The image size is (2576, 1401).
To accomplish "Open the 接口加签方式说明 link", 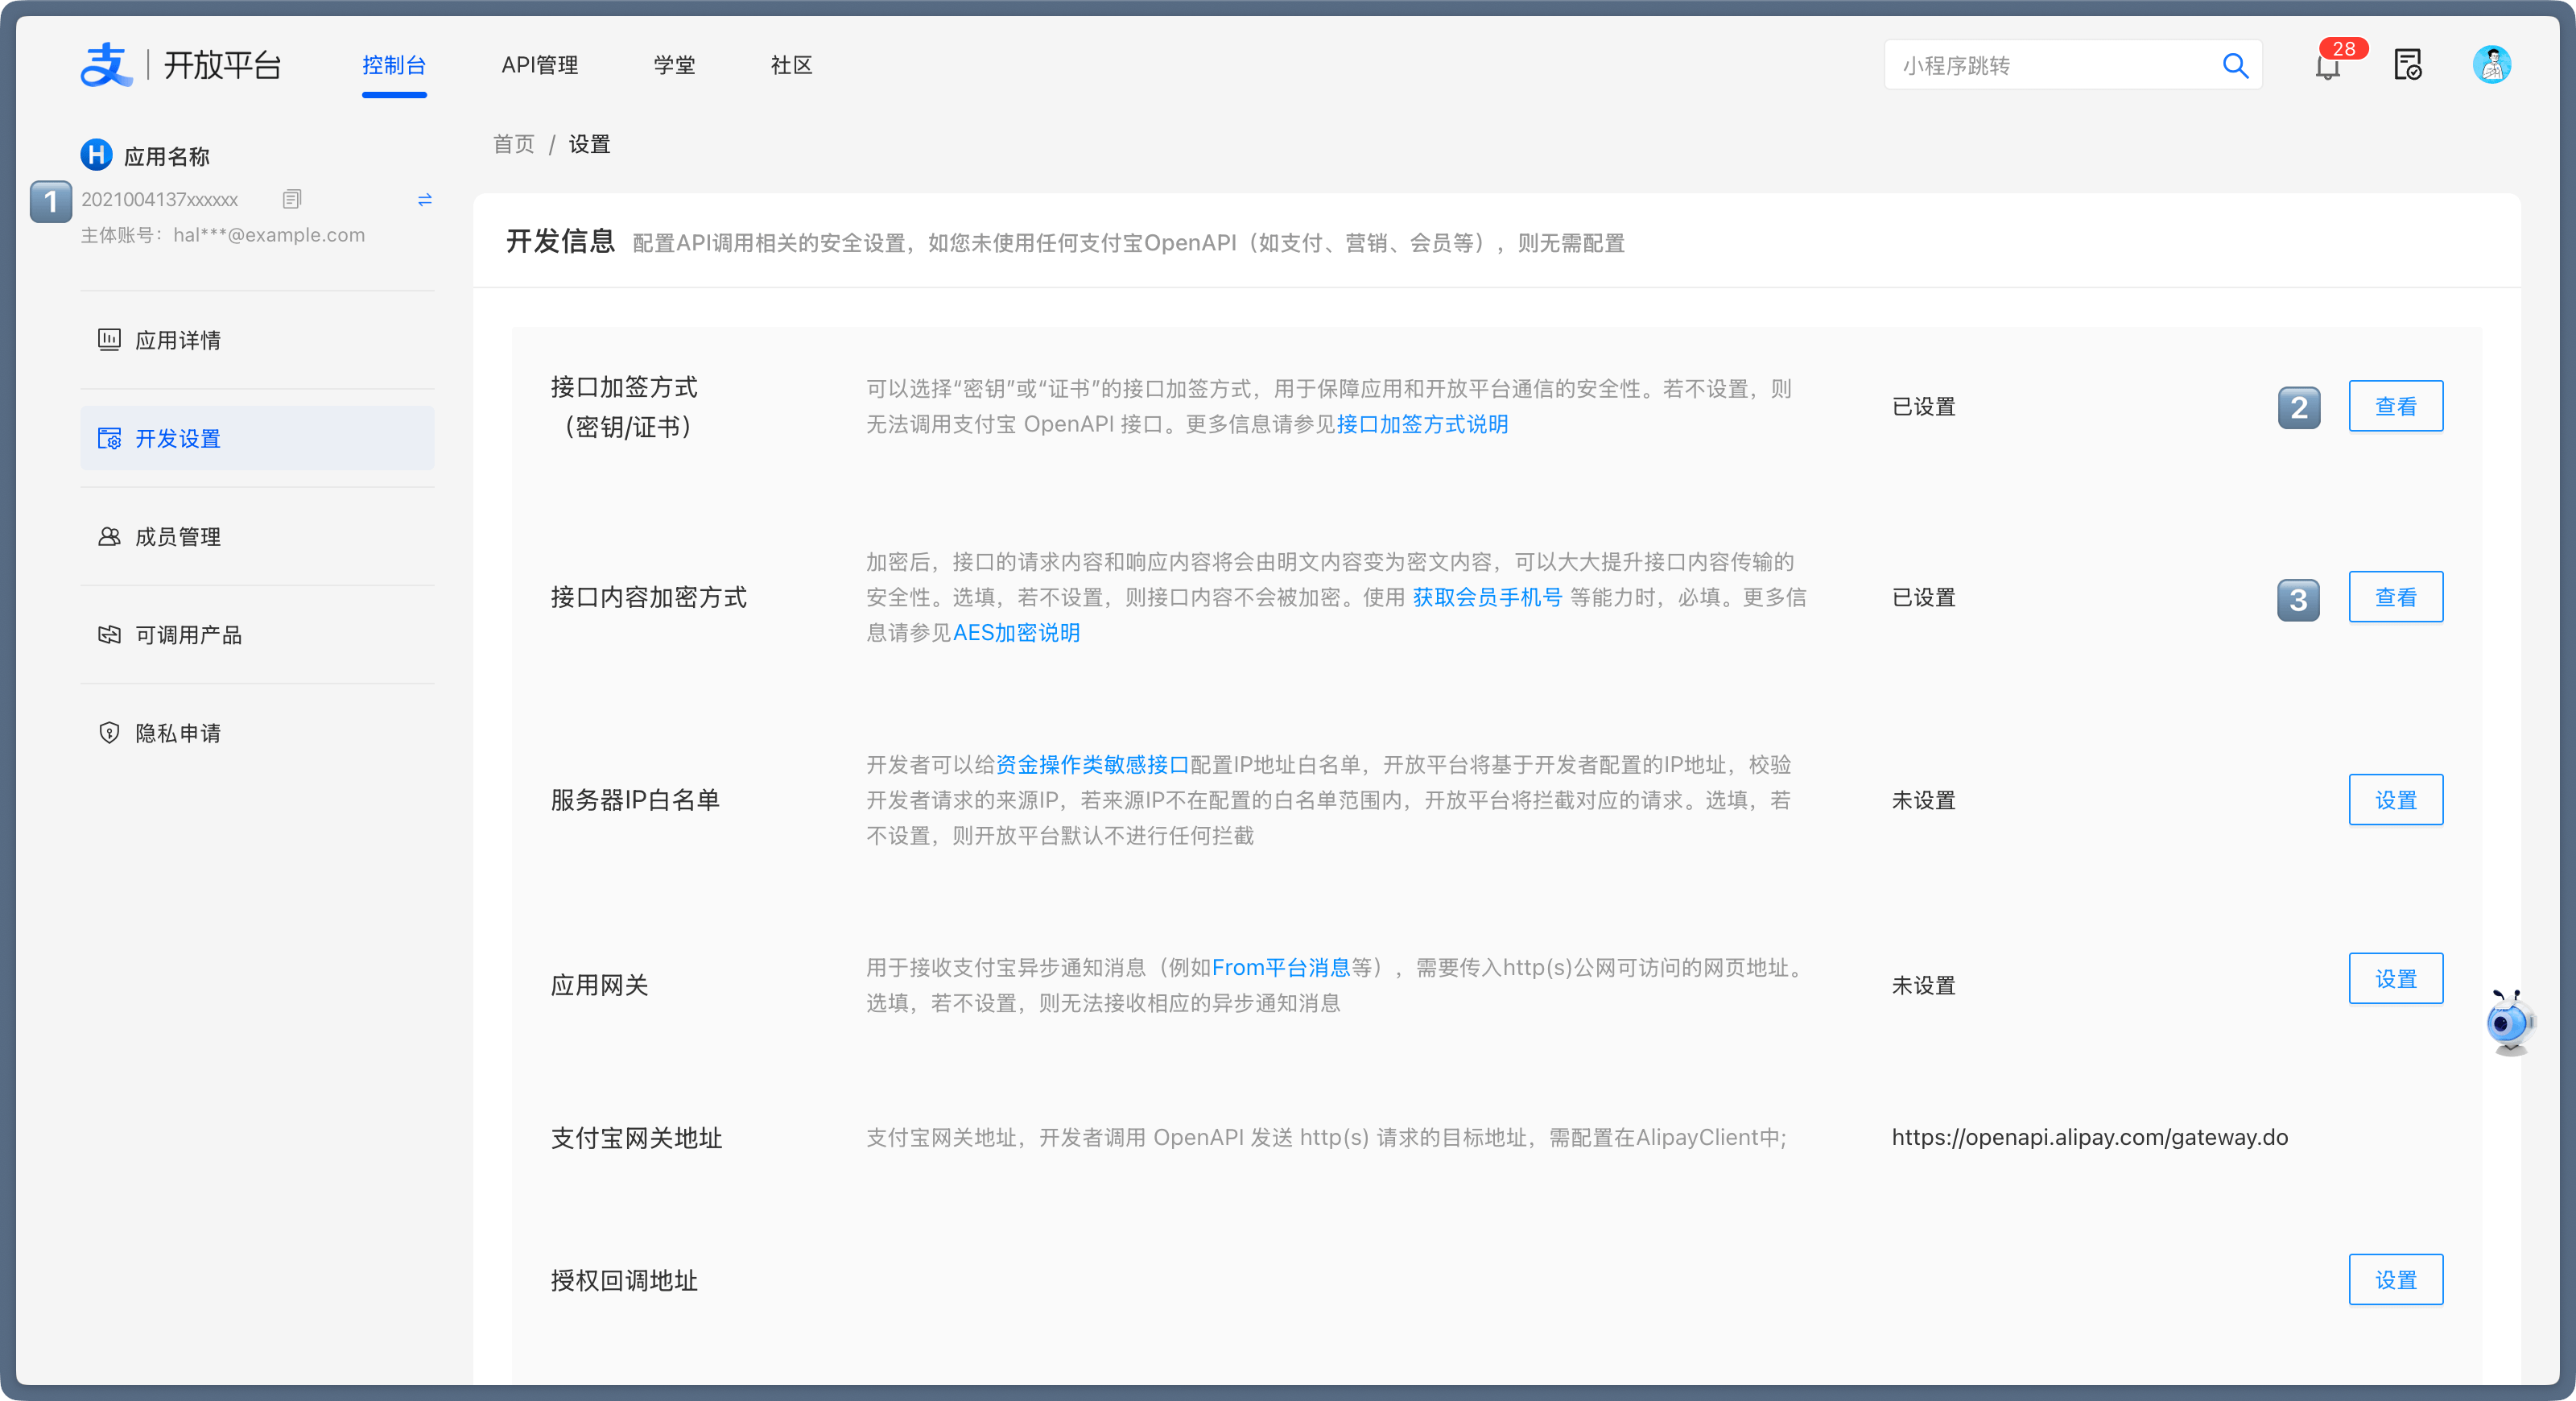I will pos(1422,424).
